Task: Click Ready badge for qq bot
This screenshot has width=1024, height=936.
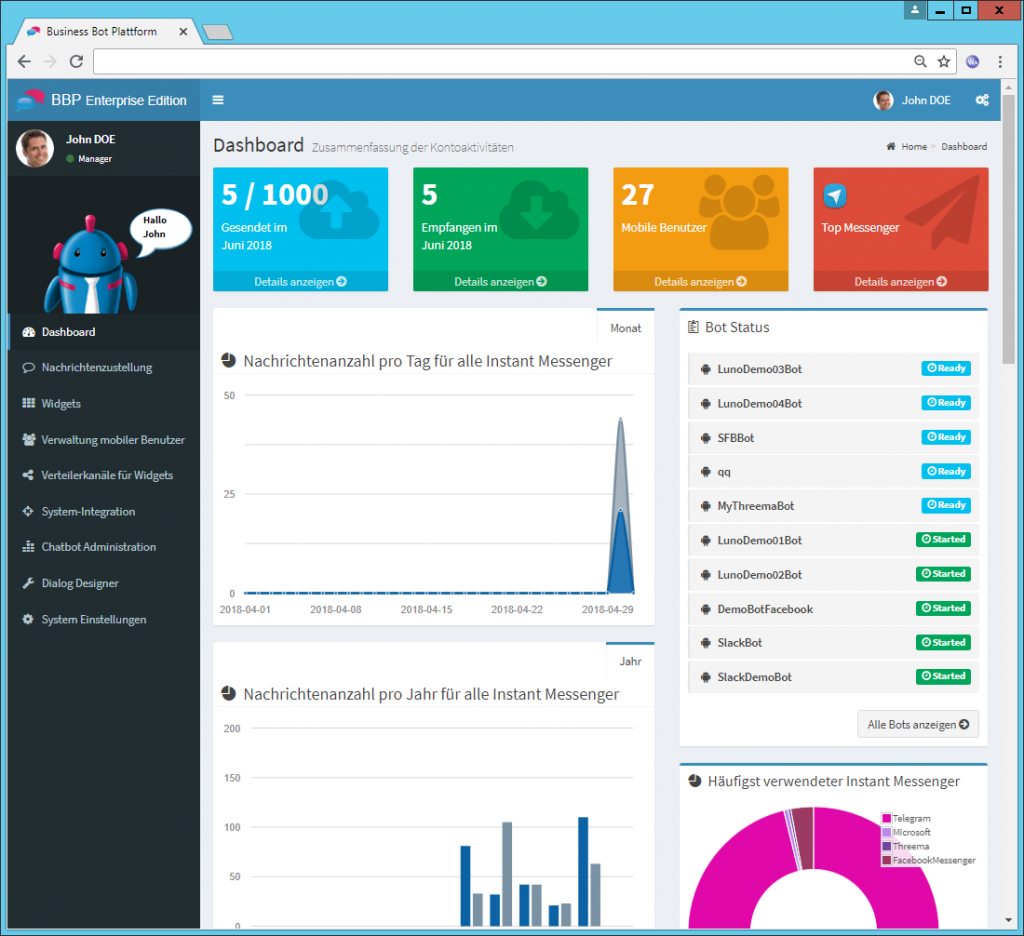Action: pos(946,472)
